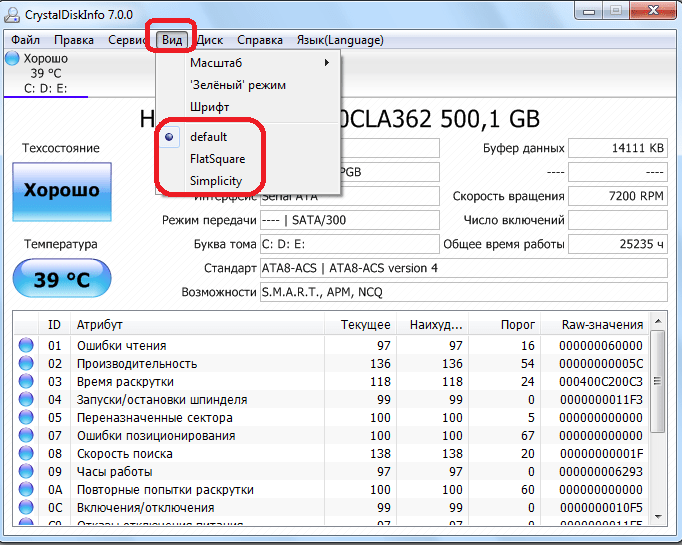Click the blue Хорошо health status button
Viewport: 682px width, 545px height.
(x=62, y=192)
